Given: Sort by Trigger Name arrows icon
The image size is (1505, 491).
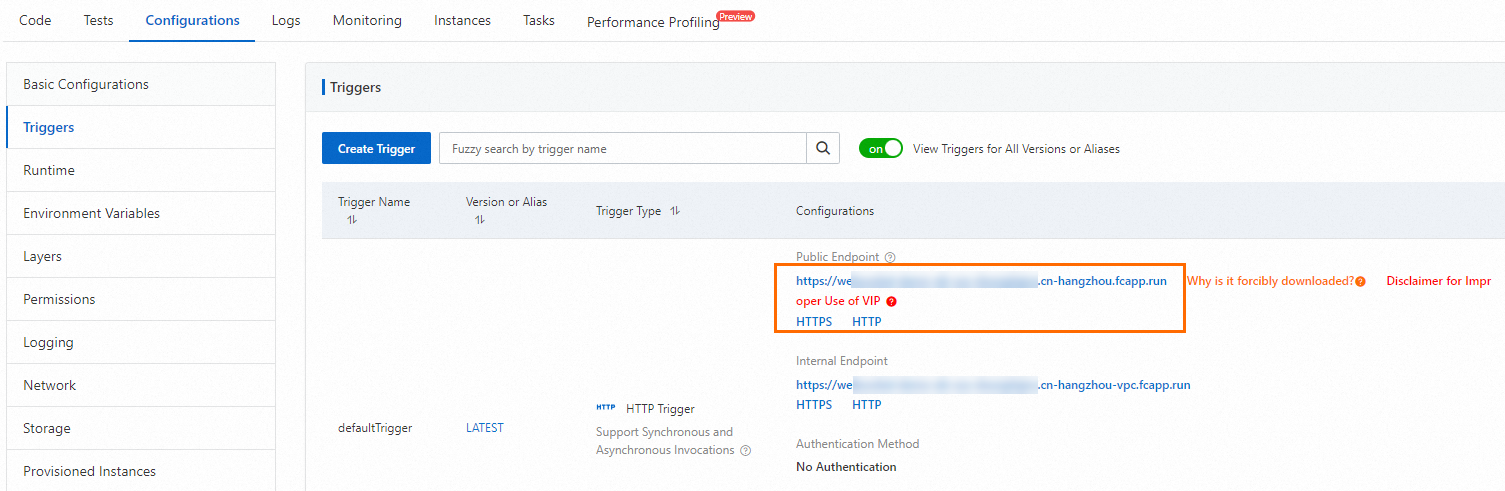Looking at the screenshot, I should point(351,220).
